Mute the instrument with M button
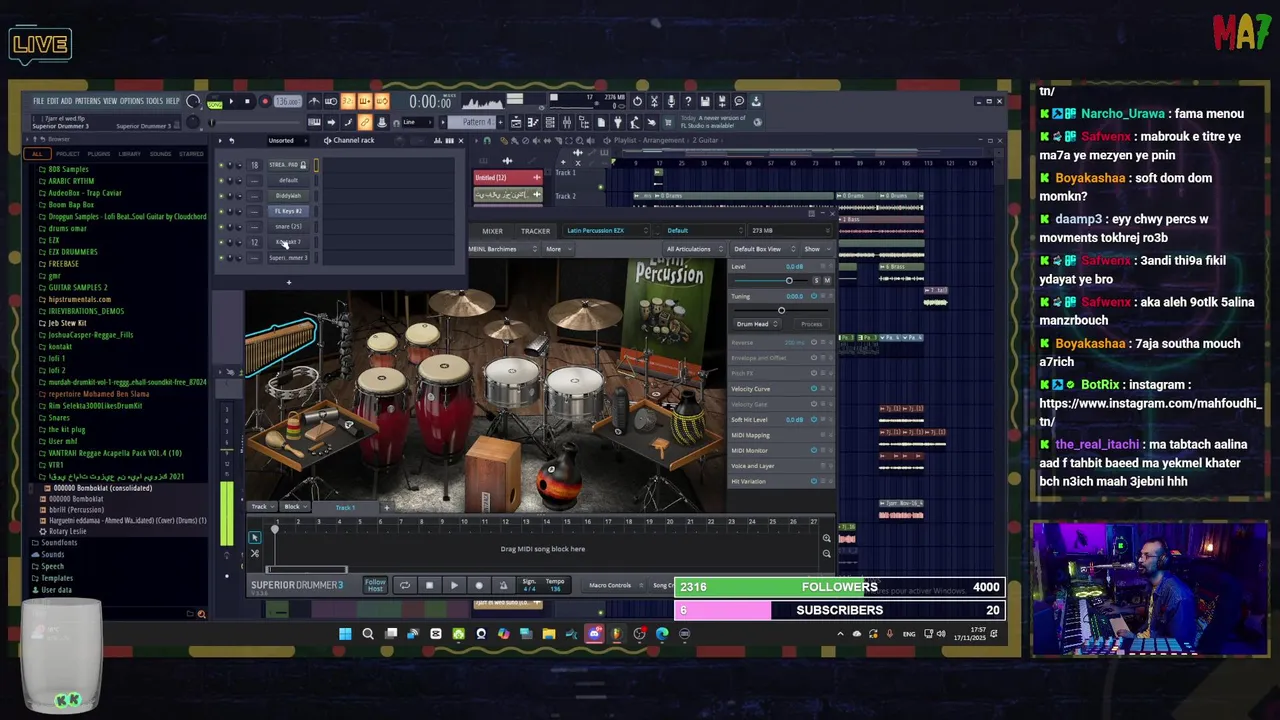Screen dimensions: 1280x720 point(827,281)
